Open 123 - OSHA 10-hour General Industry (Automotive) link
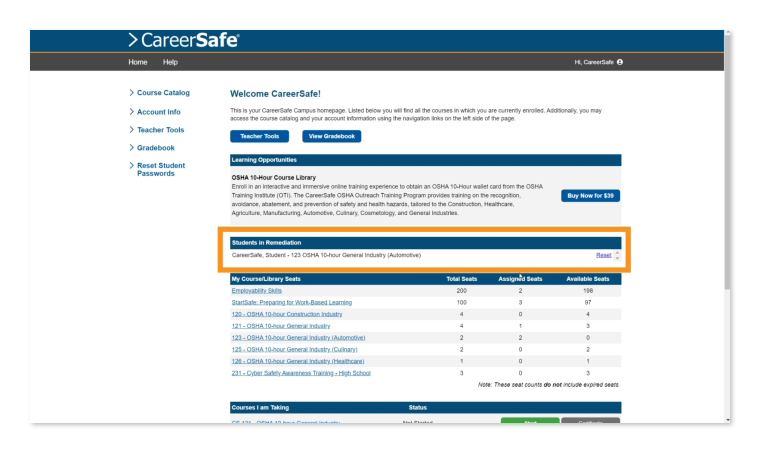The height and width of the screenshot is (453, 760). [x=298, y=338]
